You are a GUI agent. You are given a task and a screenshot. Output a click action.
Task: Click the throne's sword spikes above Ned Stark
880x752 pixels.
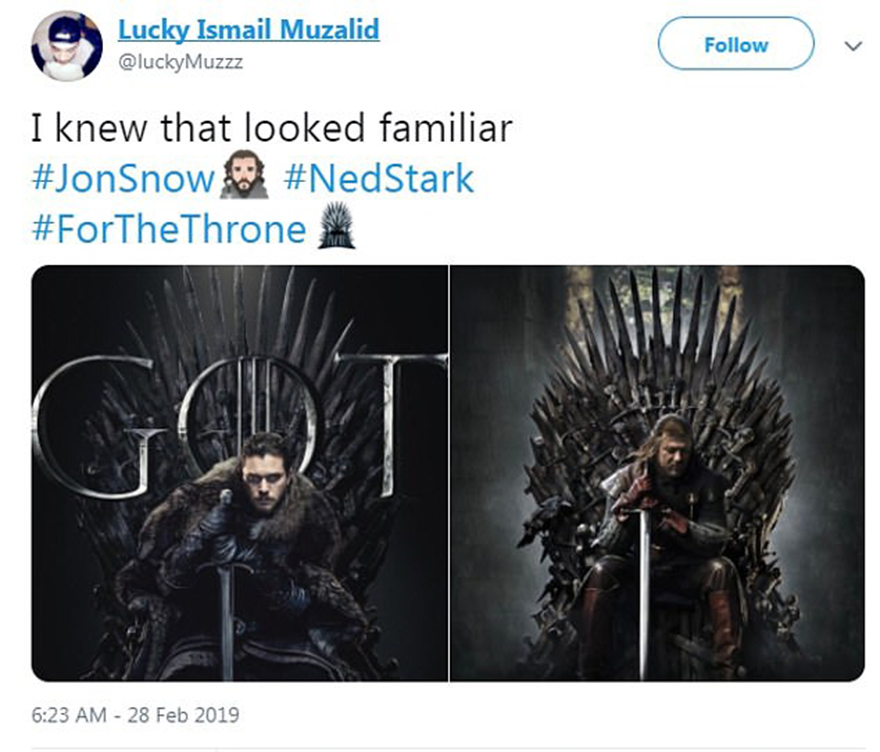[655, 320]
